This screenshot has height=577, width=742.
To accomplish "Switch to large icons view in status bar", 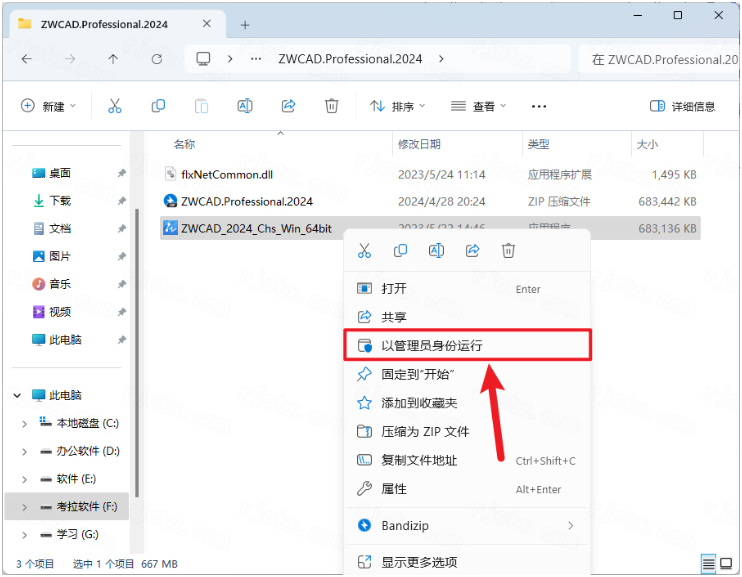I will pyautogui.click(x=728, y=563).
